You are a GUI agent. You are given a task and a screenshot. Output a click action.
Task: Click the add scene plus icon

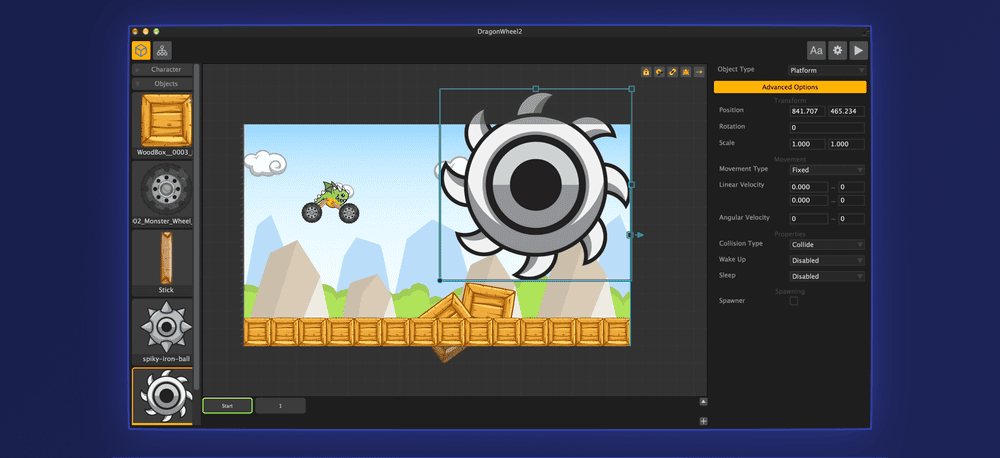pos(703,421)
